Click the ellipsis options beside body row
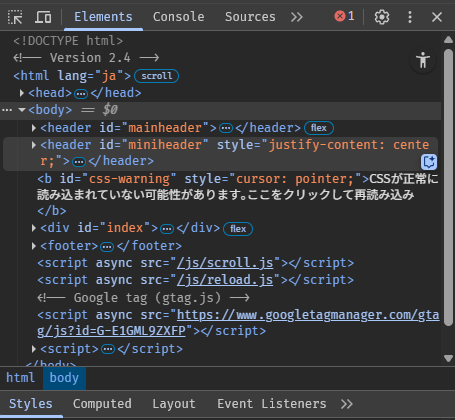Image resolution: width=455 pixels, height=420 pixels. pos(7,110)
